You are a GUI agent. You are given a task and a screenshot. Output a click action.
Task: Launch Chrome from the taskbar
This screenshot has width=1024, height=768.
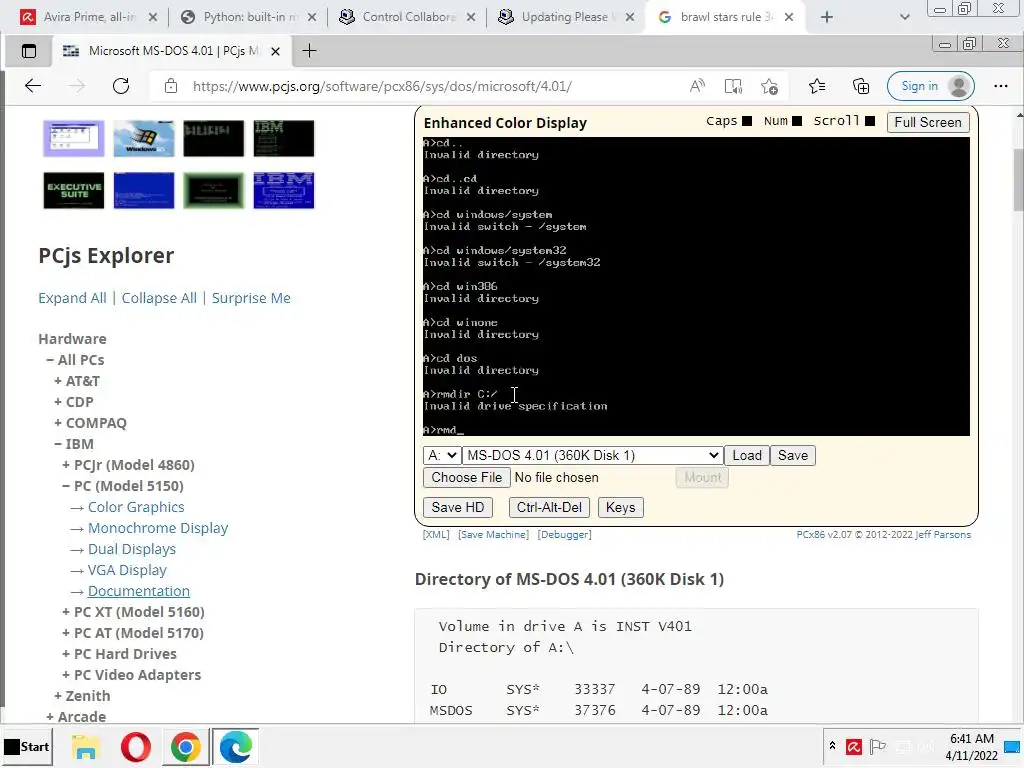185,746
